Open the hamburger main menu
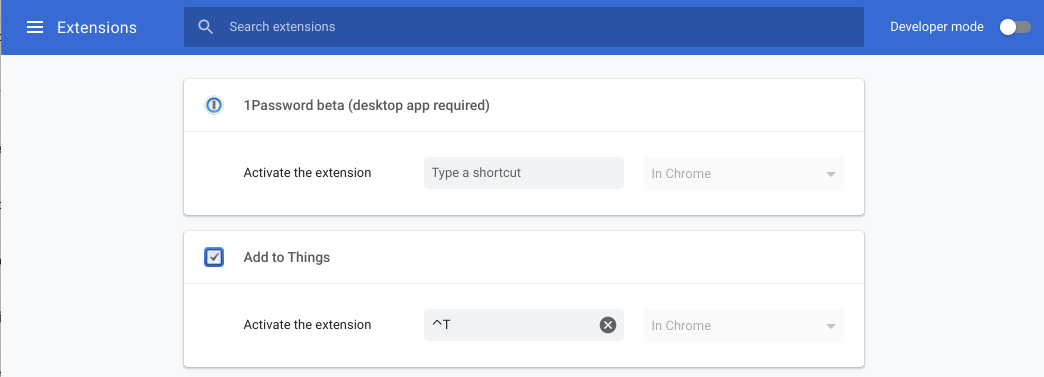Image resolution: width=1044 pixels, height=377 pixels. (35, 27)
